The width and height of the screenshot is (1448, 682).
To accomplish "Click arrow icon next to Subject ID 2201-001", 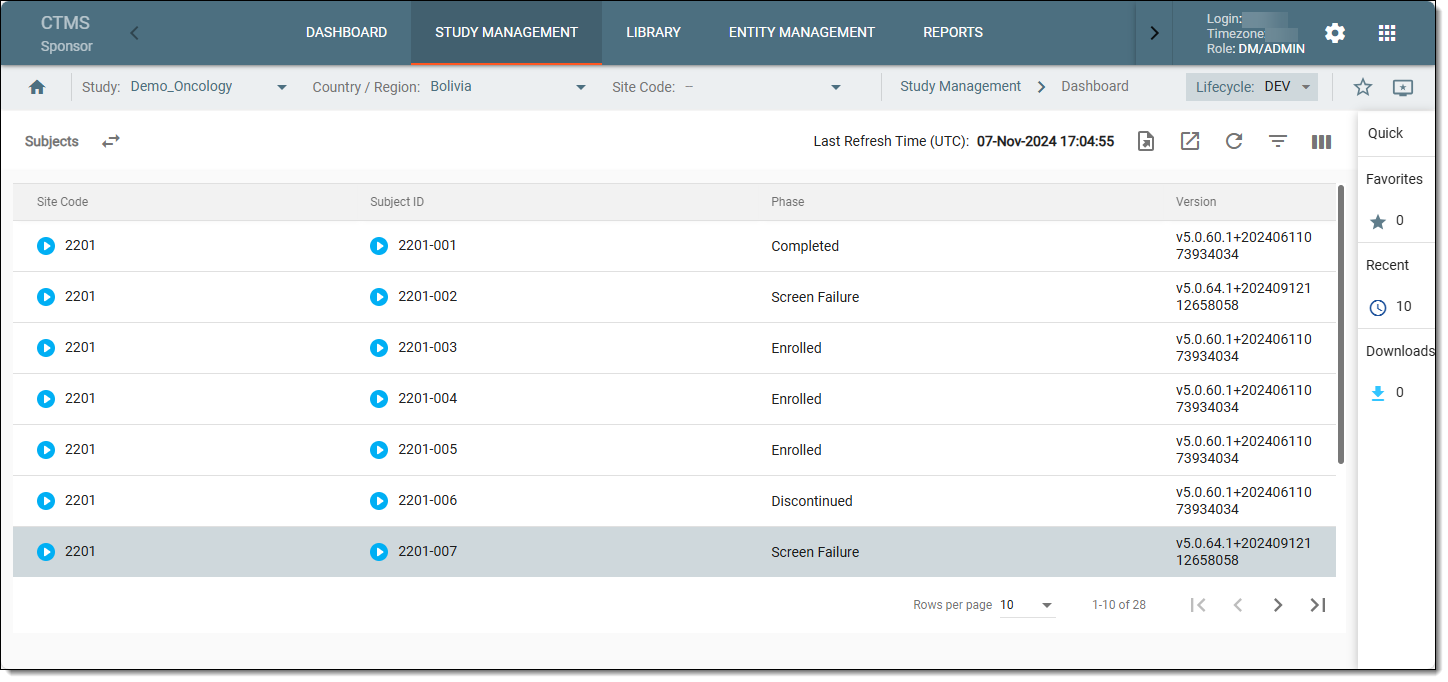I will click(379, 246).
